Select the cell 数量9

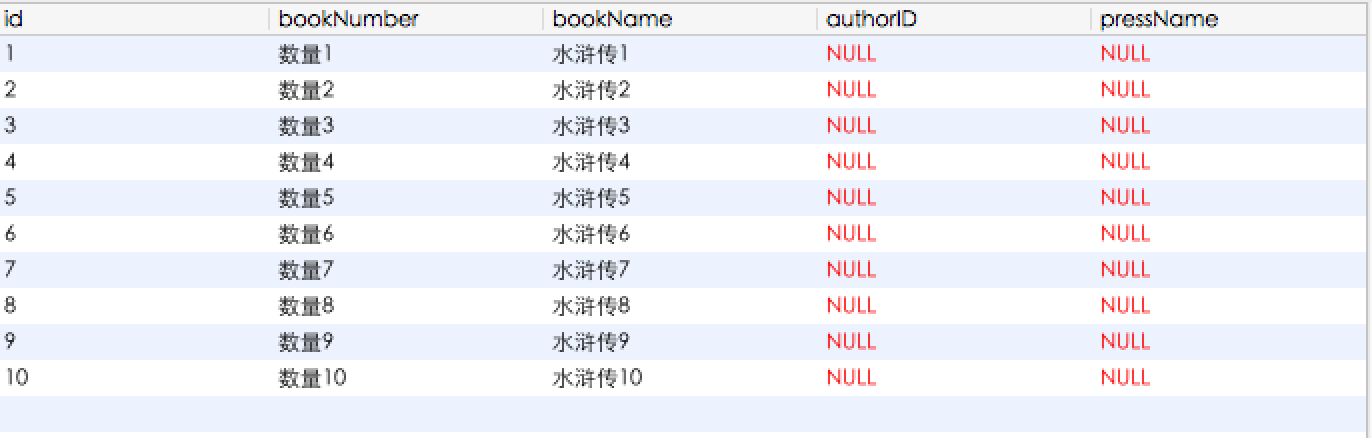[407, 342]
